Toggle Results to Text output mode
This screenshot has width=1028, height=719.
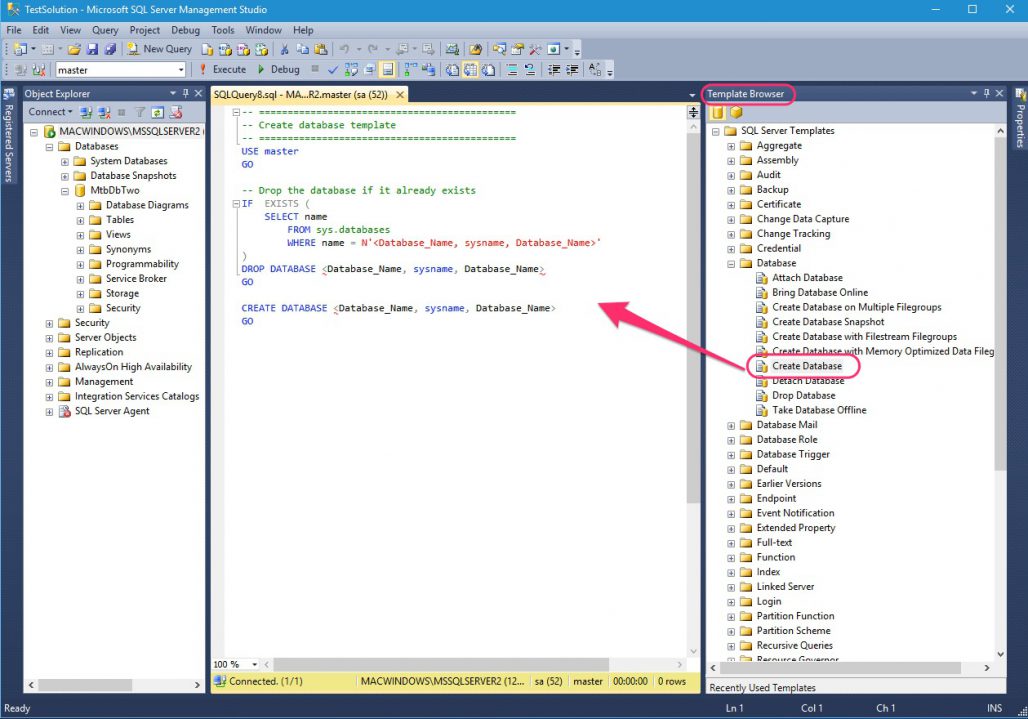[452, 69]
